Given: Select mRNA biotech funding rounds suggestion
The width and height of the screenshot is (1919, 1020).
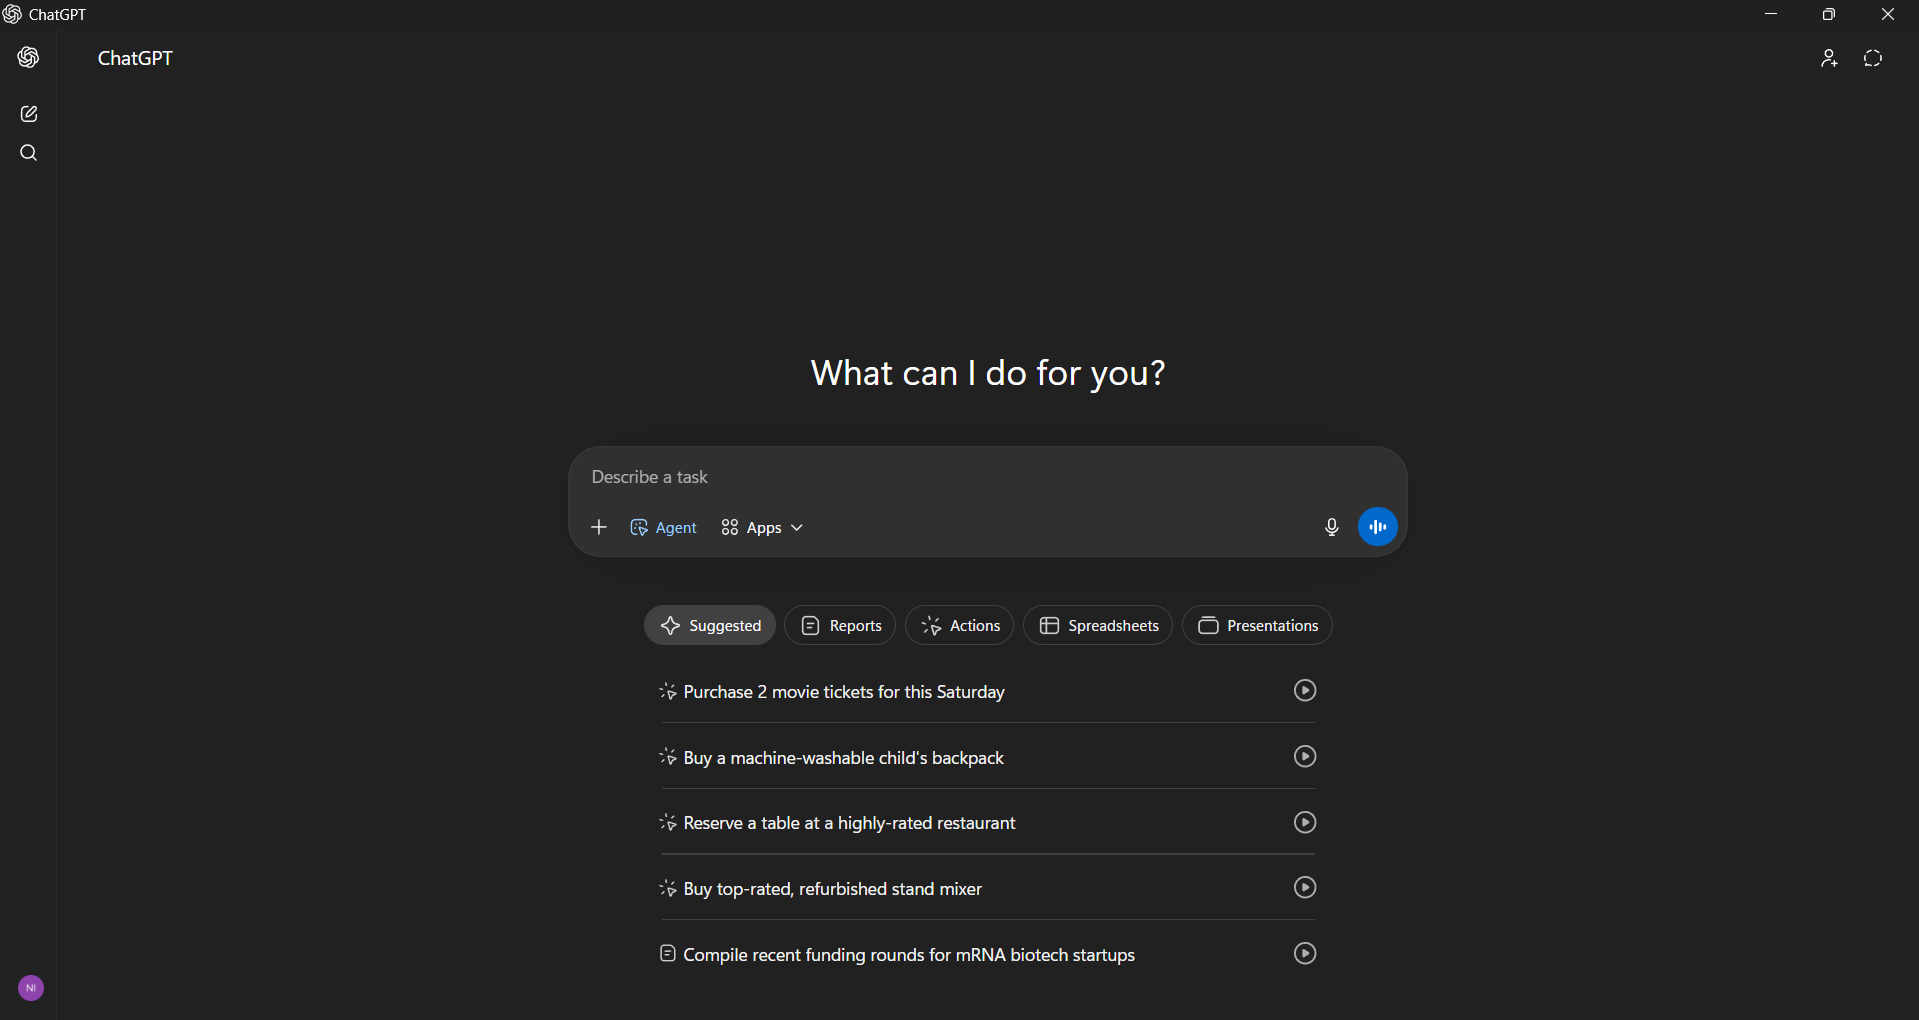Looking at the screenshot, I should [x=908, y=955].
